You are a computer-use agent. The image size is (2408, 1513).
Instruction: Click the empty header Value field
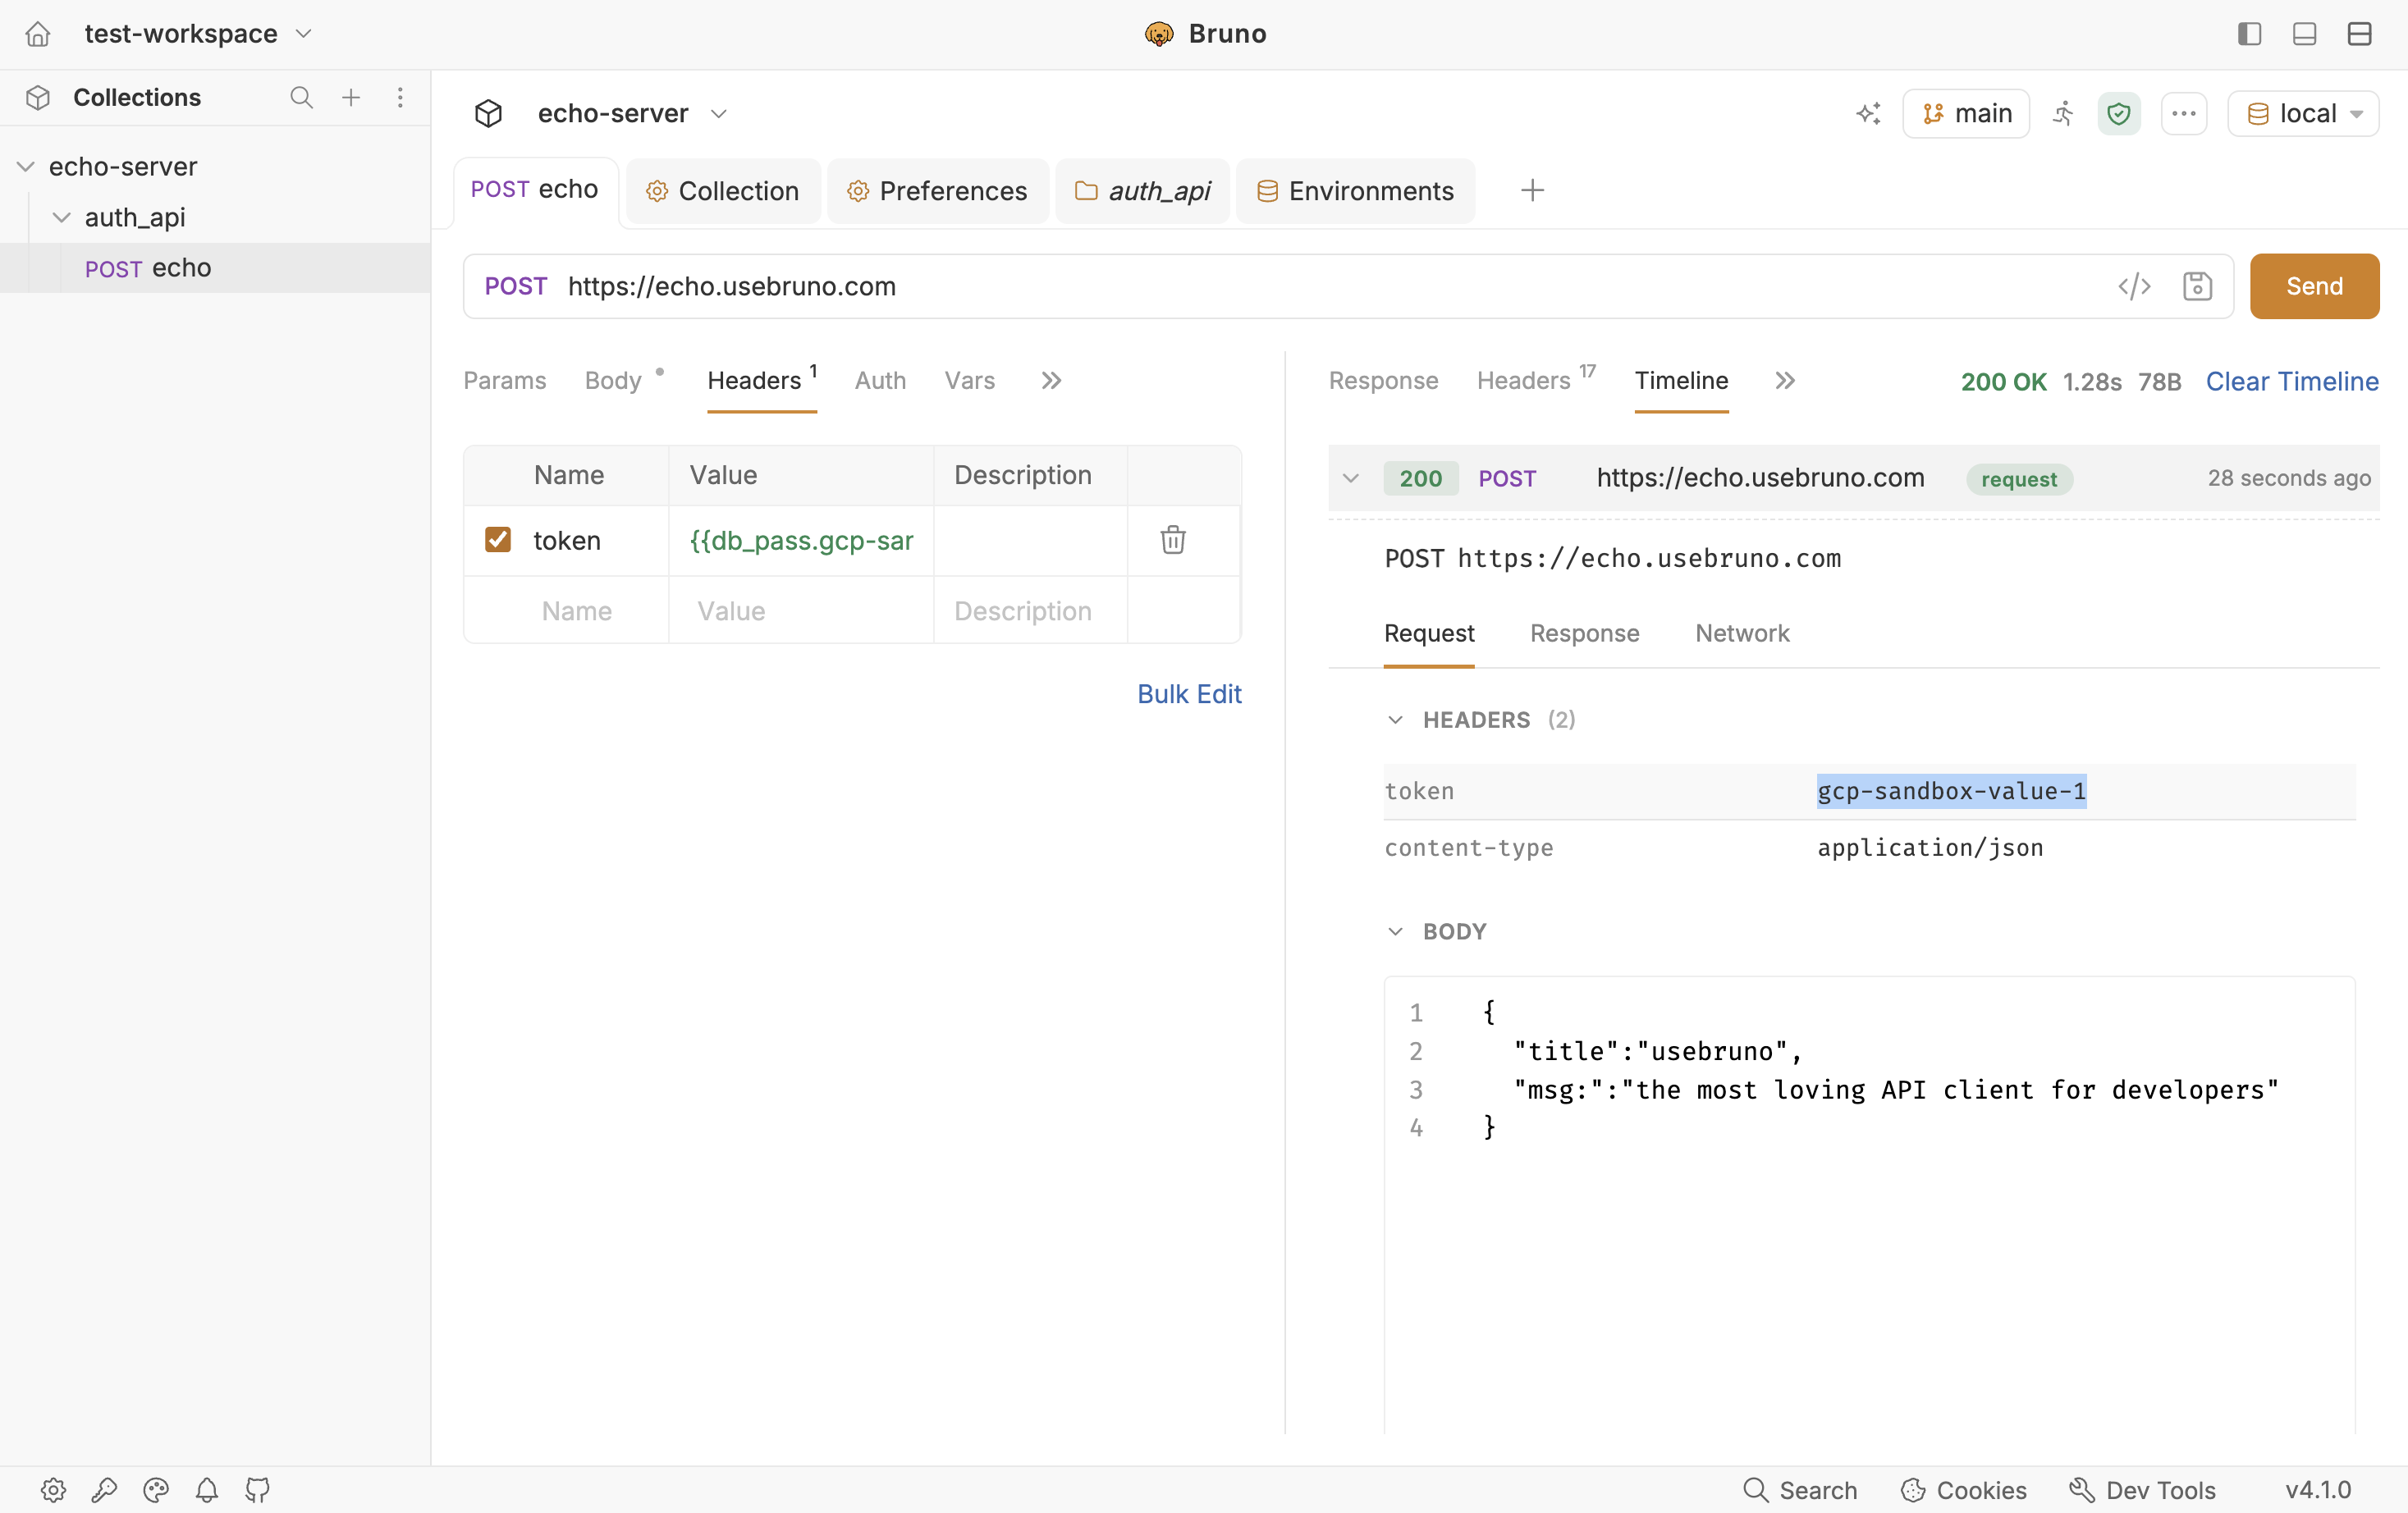(x=801, y=611)
